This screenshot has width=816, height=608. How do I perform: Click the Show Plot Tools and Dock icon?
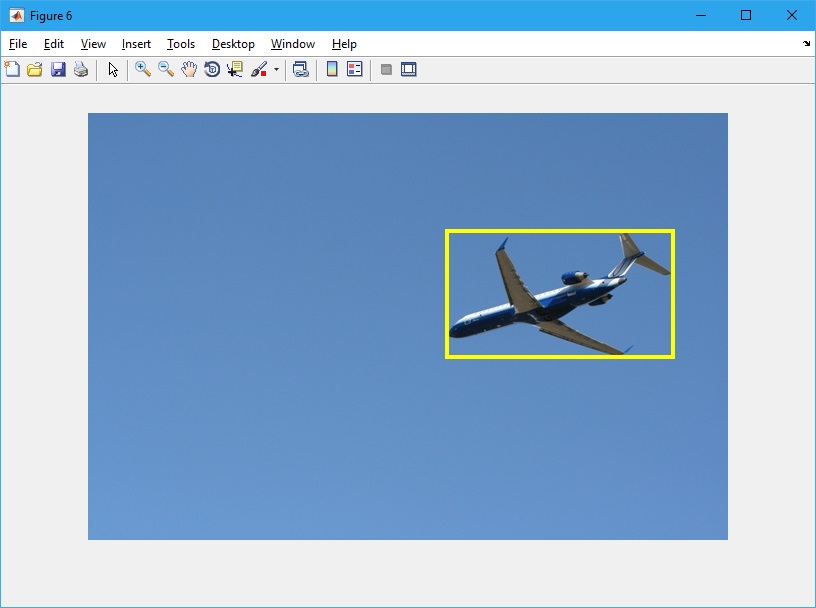408,69
